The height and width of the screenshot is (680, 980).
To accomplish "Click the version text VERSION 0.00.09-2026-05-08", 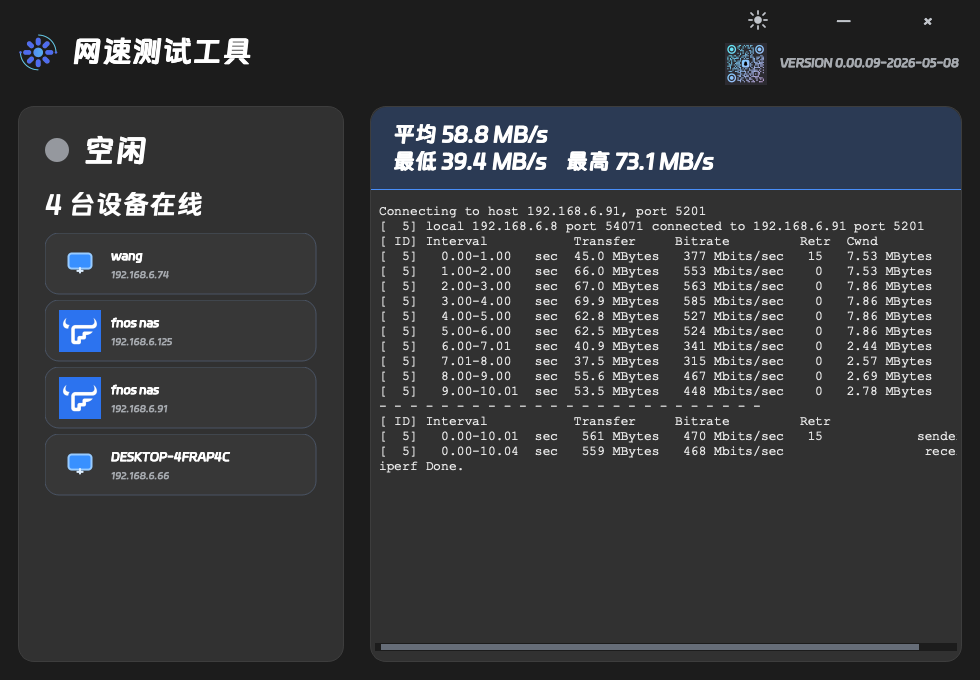I will pyautogui.click(x=869, y=63).
